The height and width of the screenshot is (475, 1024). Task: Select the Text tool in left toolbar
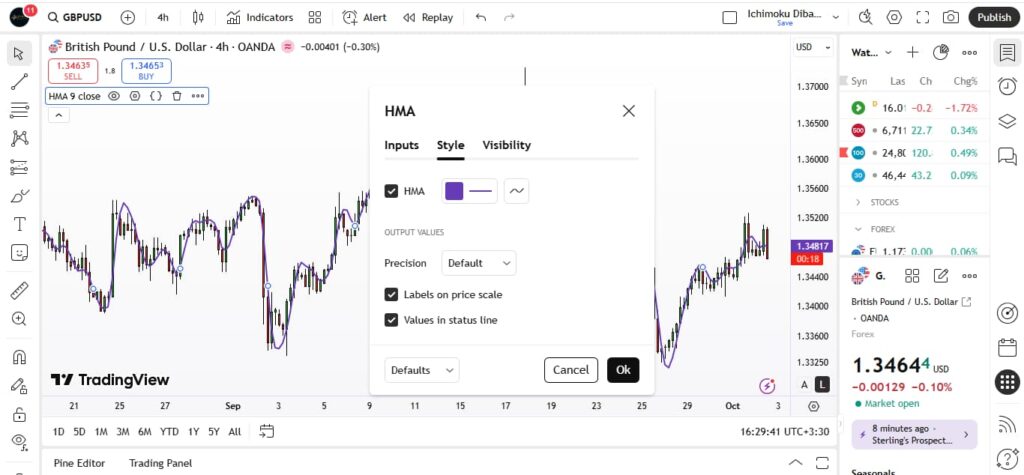pos(18,224)
